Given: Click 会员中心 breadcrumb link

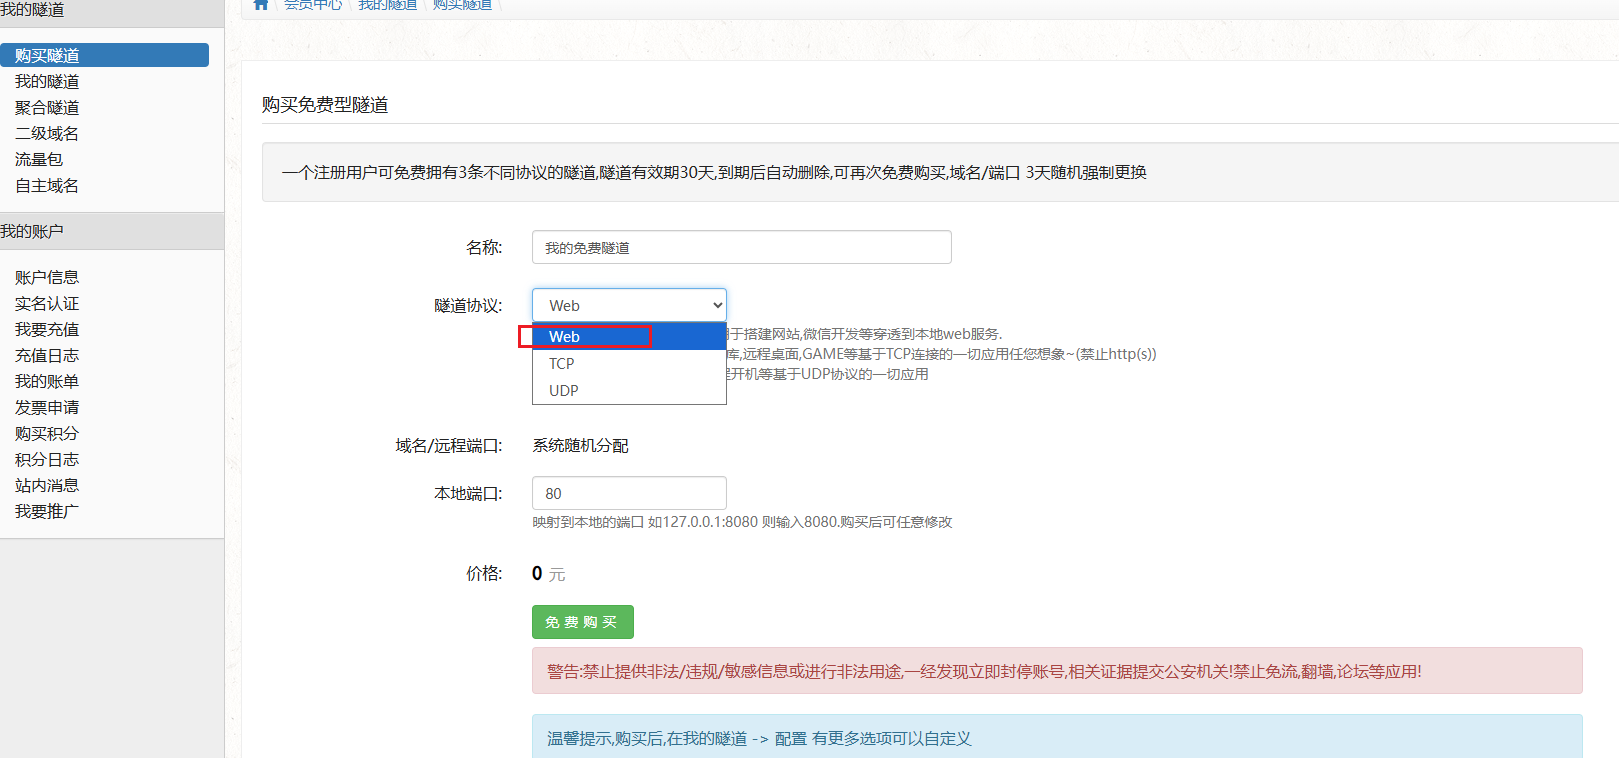Looking at the screenshot, I should (x=313, y=4).
